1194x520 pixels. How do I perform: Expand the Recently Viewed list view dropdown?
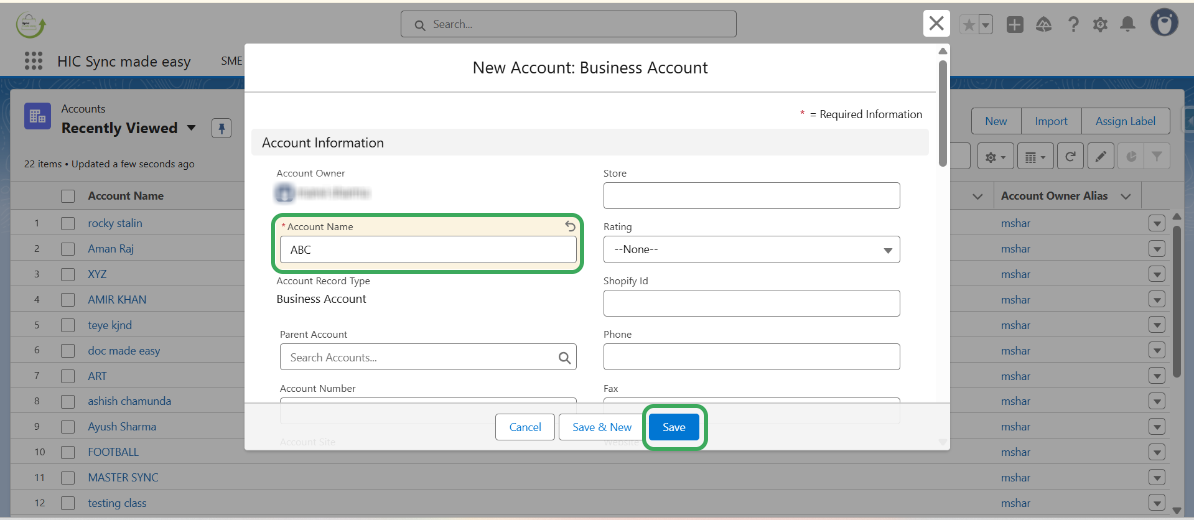[187, 128]
